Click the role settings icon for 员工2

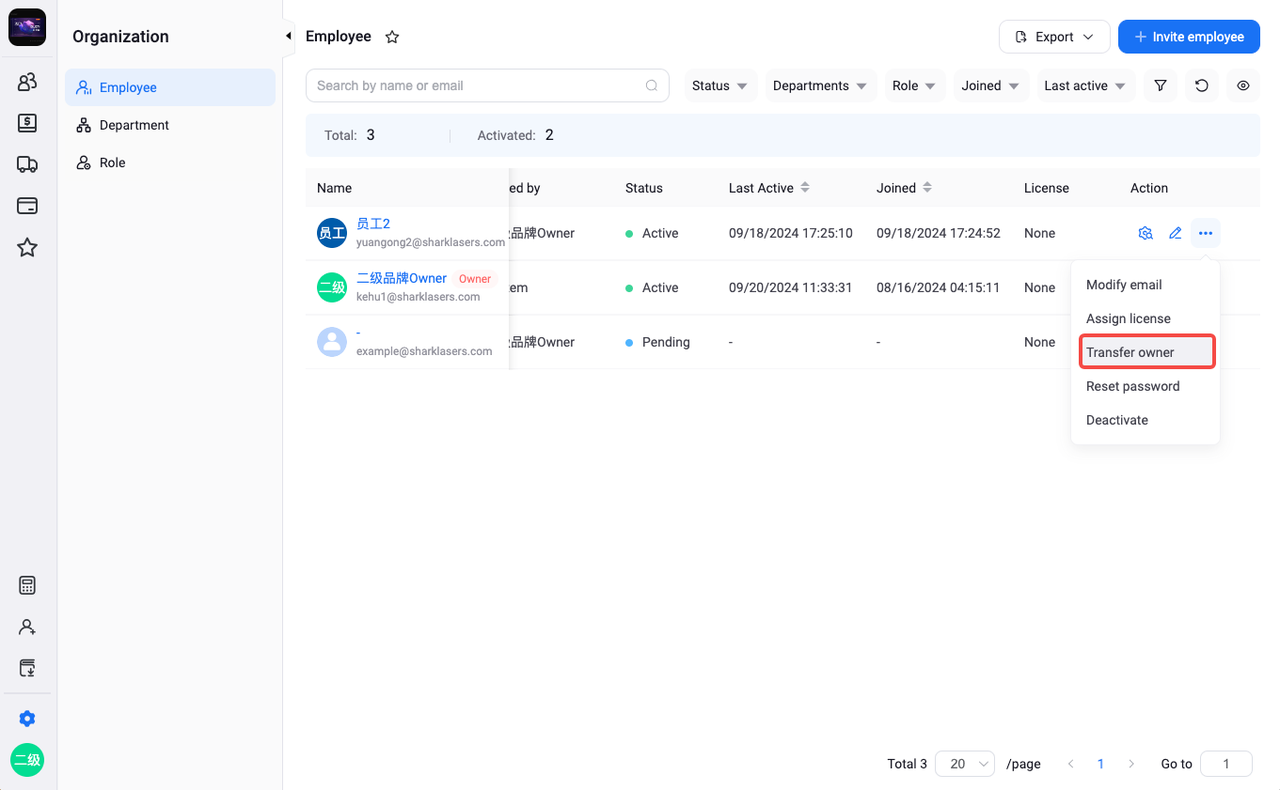(x=1146, y=233)
